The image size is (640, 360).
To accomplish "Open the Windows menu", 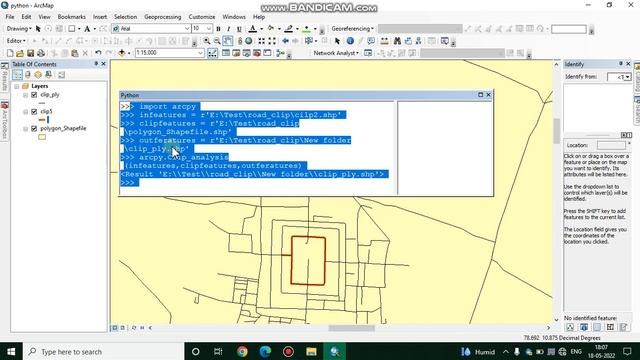I will (x=234, y=17).
